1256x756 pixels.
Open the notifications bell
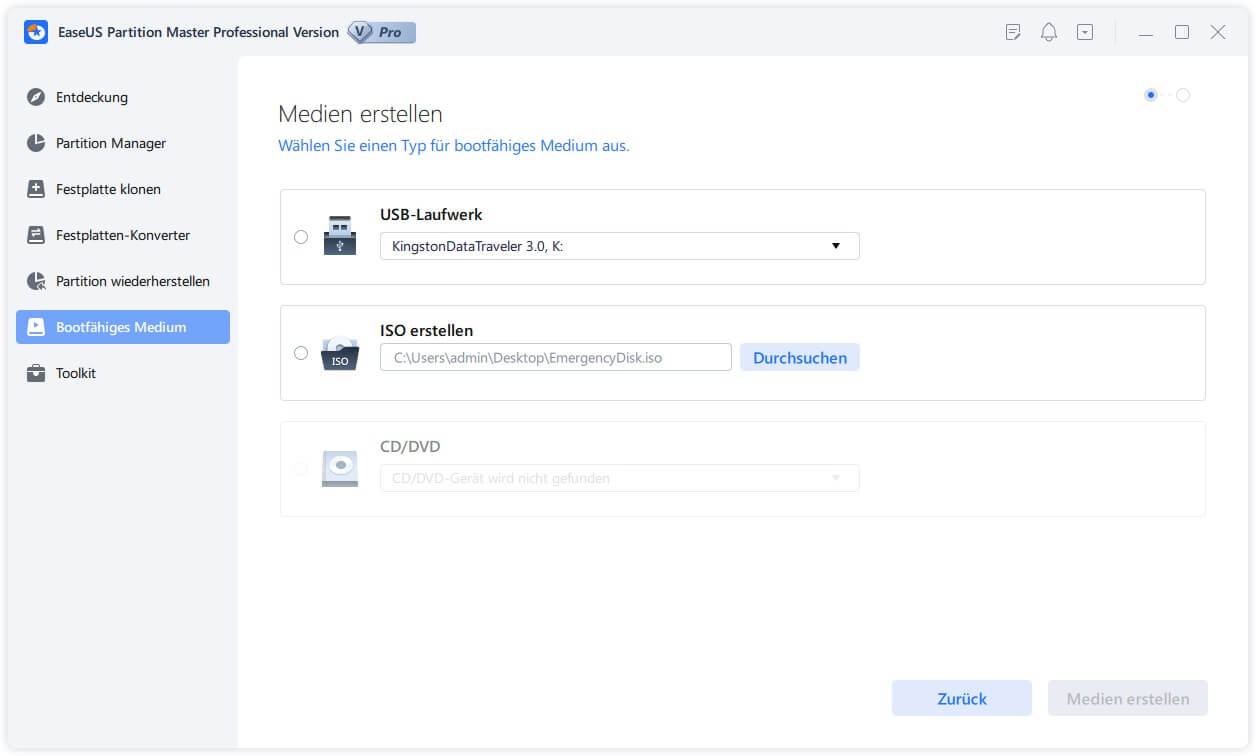[1049, 32]
